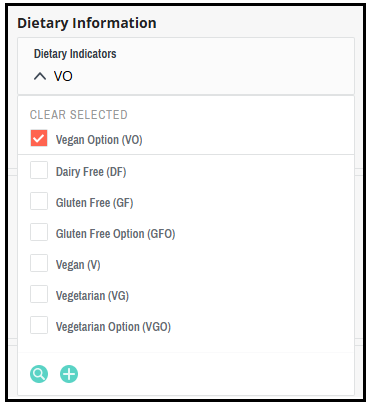
Task: Collapse the Dietary Indicators chevron arrow
Action: 40,77
